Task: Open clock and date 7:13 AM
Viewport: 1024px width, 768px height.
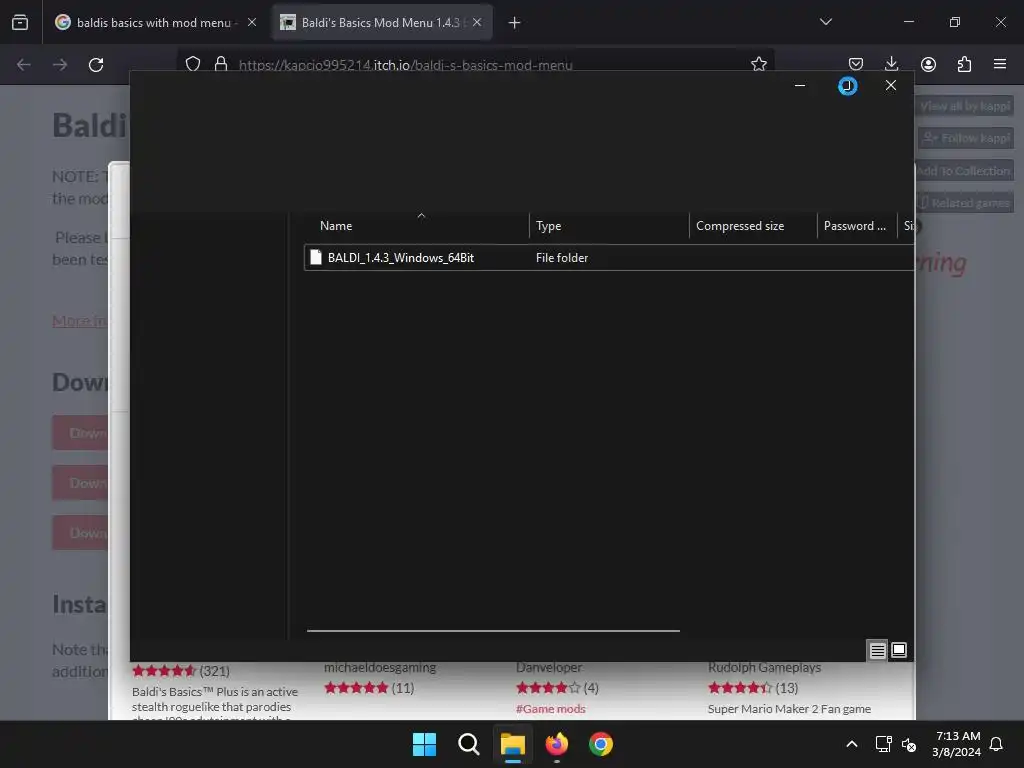Action: click(957, 744)
